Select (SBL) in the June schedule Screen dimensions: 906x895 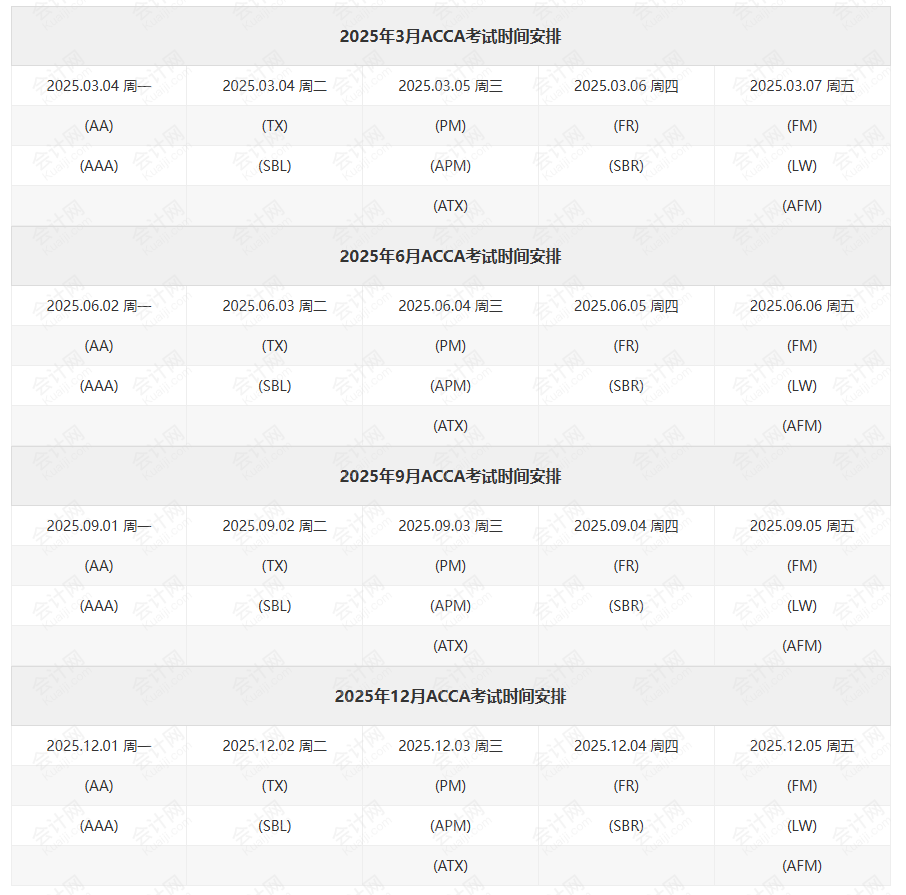[274, 386]
